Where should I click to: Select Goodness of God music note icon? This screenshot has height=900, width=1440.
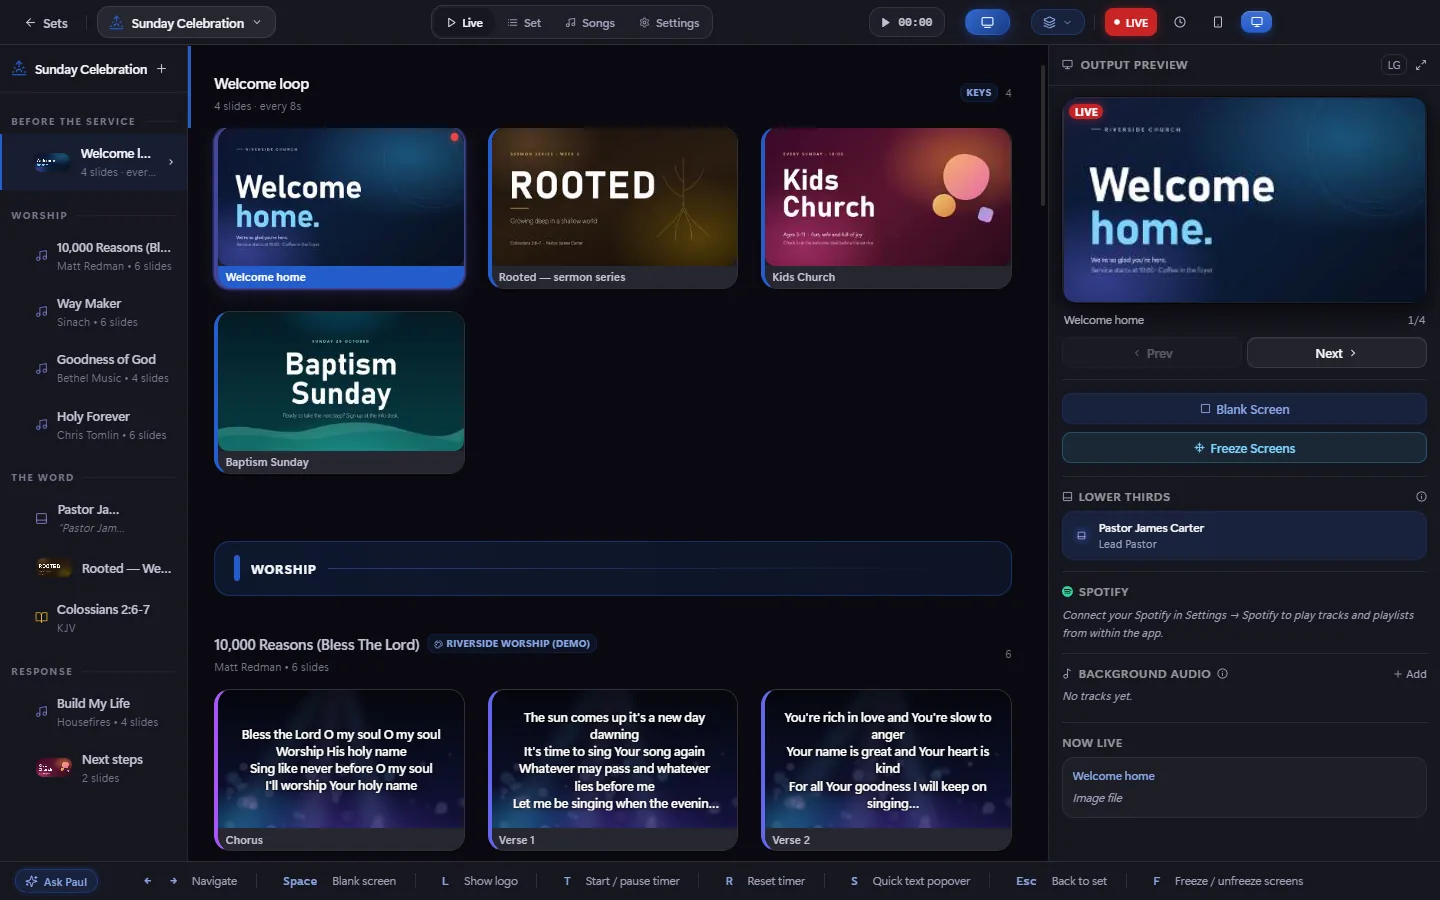pos(41,368)
